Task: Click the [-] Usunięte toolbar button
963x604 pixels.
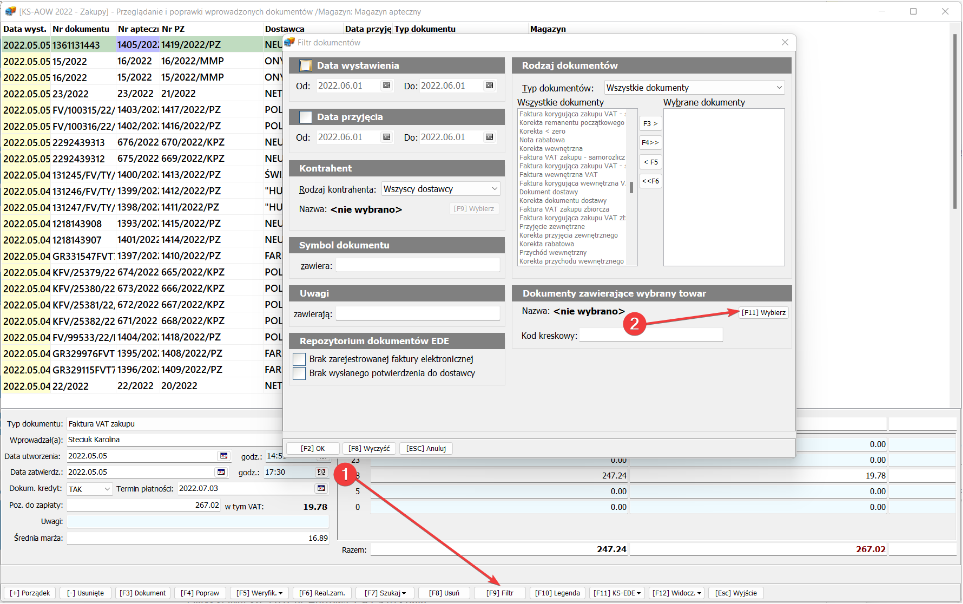Action: click(x=85, y=593)
